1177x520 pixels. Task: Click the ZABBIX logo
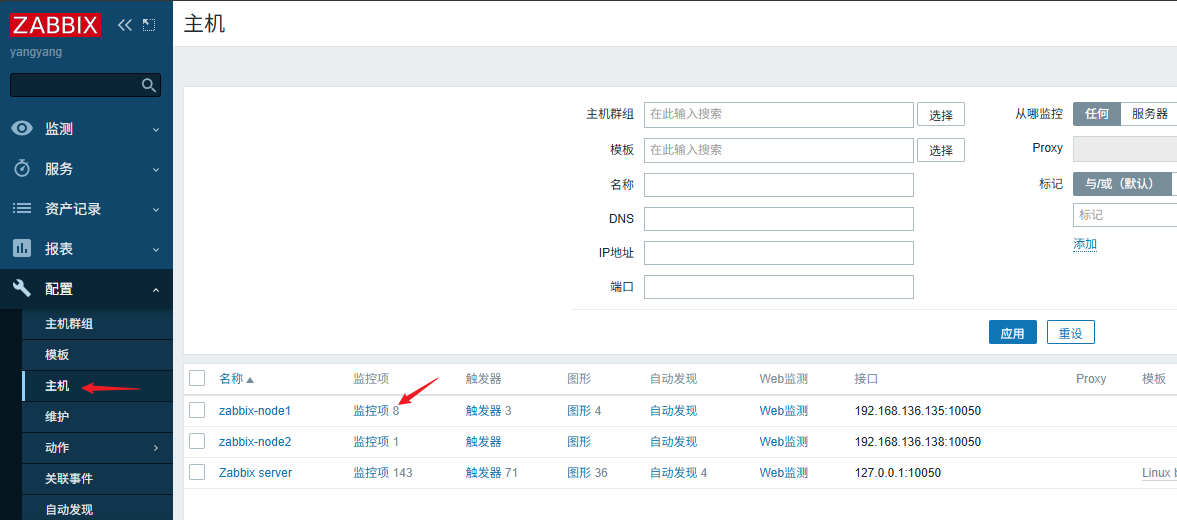click(55, 25)
